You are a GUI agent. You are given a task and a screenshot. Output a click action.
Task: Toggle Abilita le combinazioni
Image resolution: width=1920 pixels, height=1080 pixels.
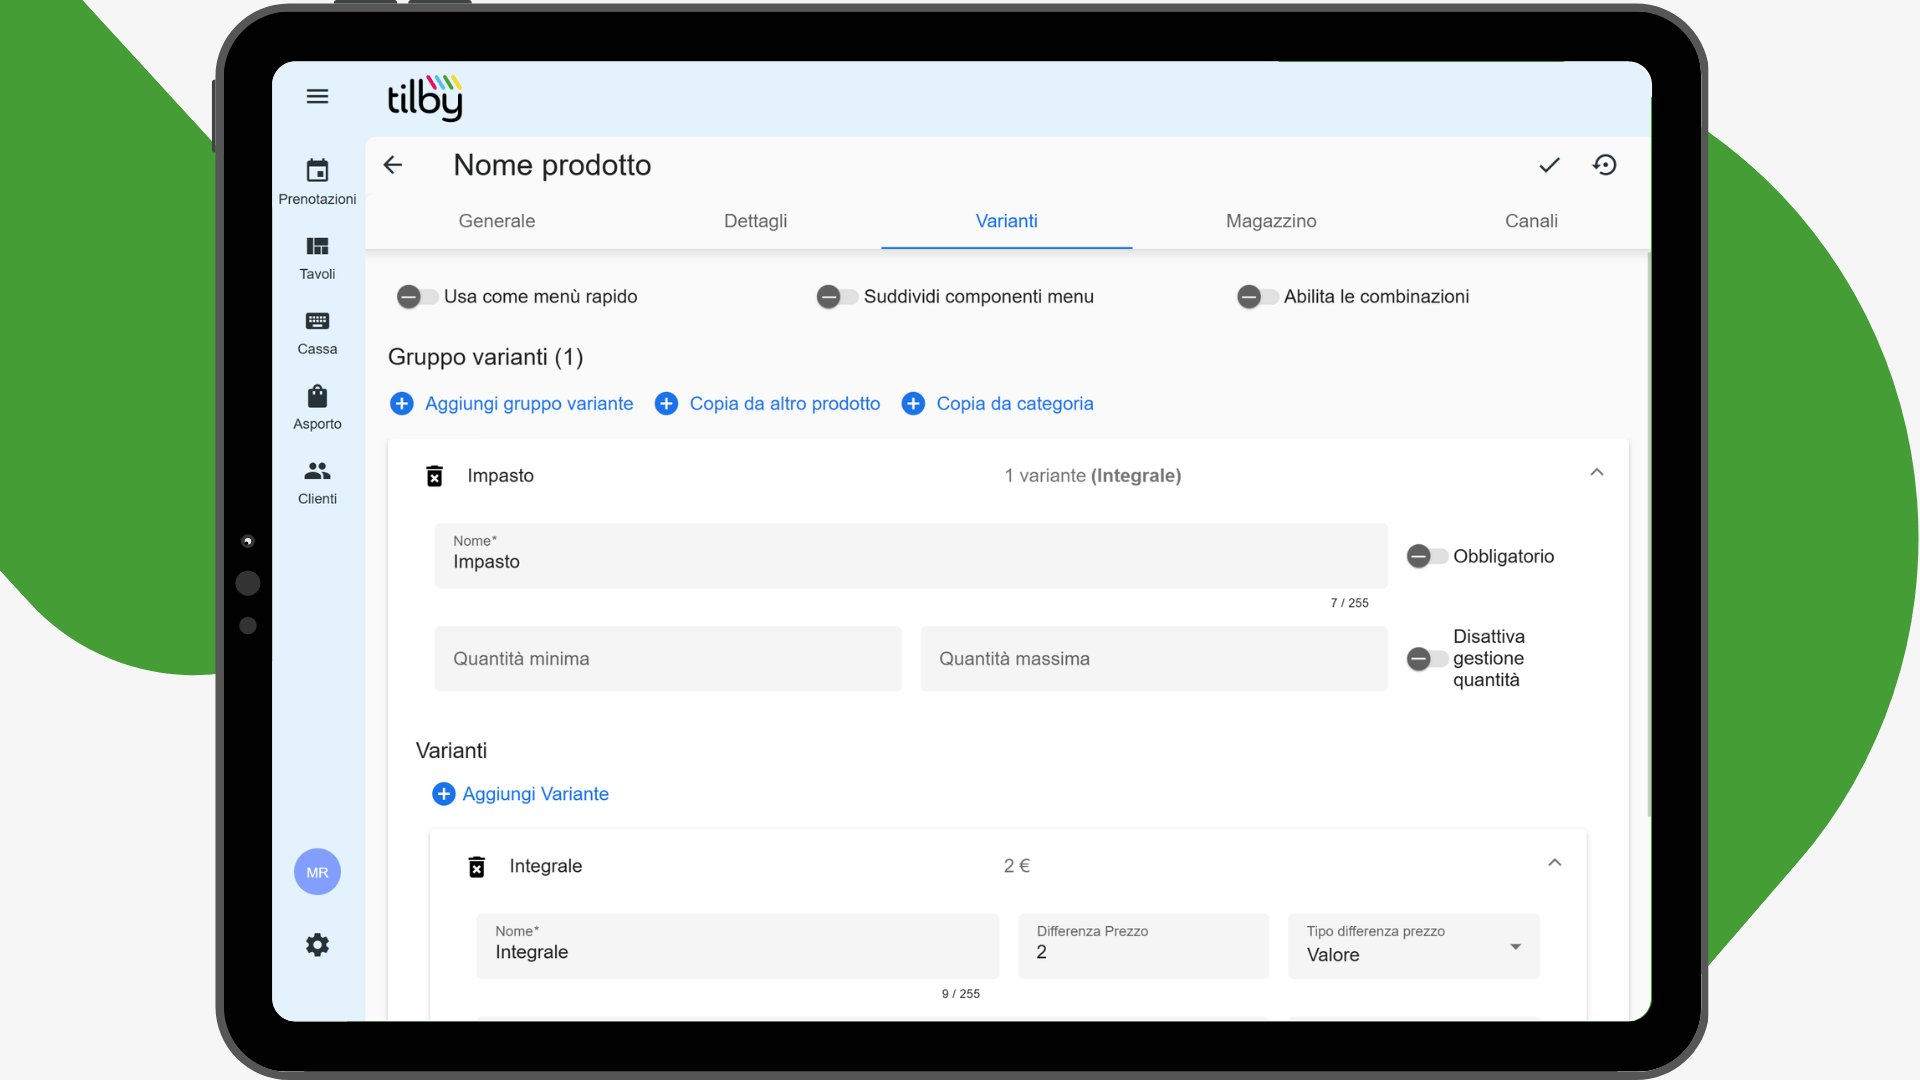(1257, 297)
